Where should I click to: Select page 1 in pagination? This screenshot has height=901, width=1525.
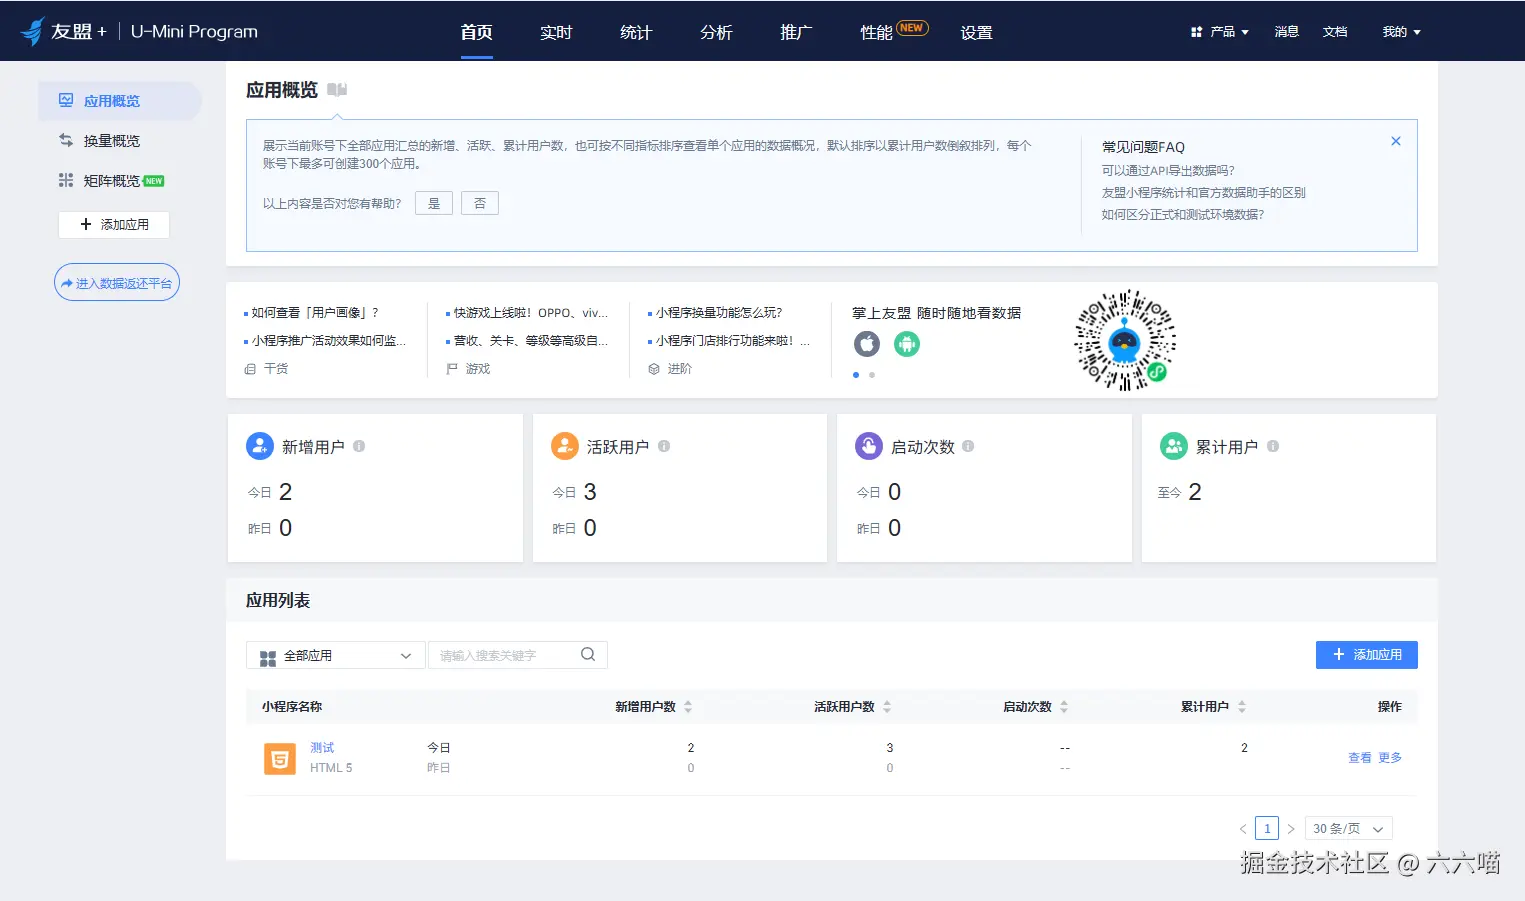[x=1267, y=829]
